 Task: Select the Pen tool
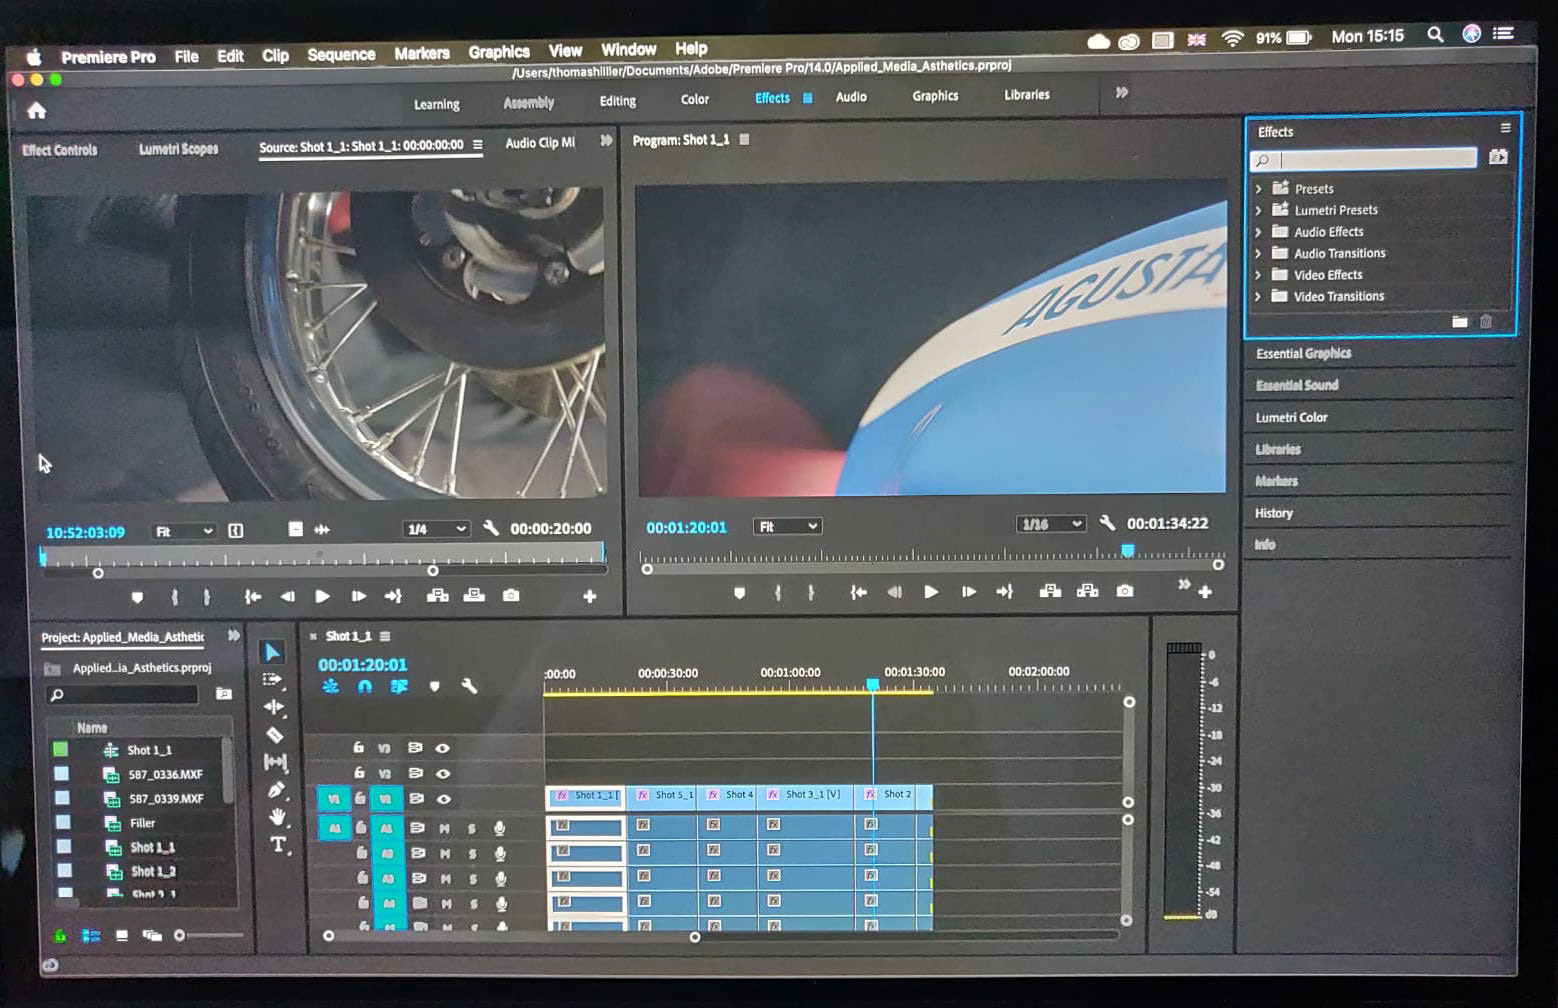click(x=277, y=789)
